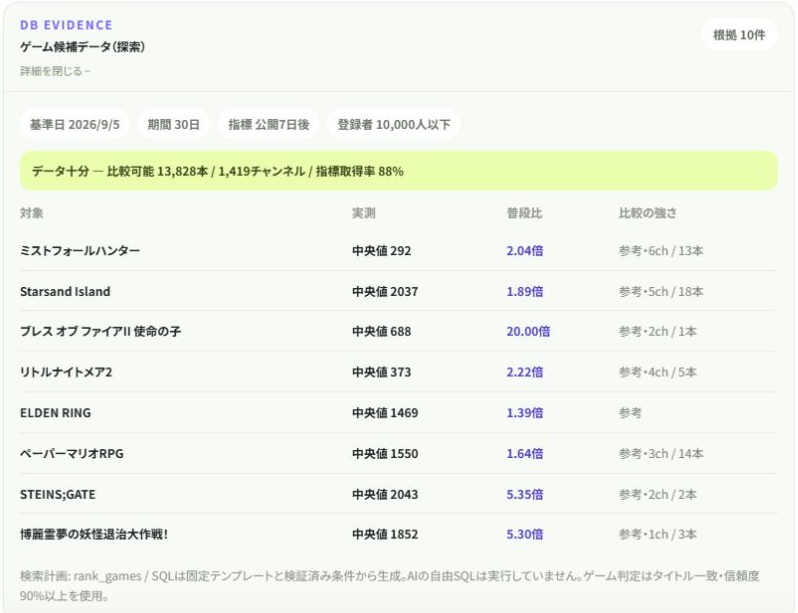
Task: Click ELDEN RING's 参考 strength cell
Action: click(x=630, y=413)
